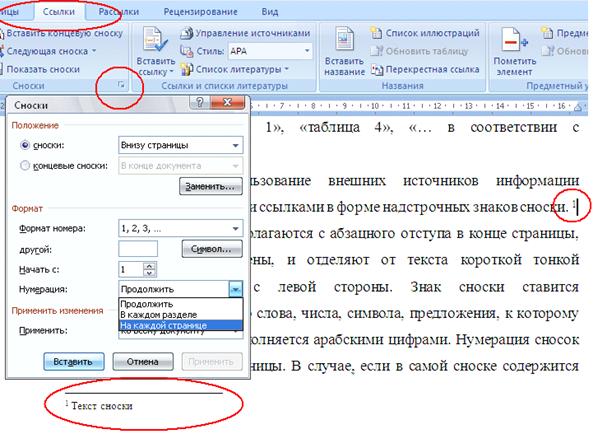Viewport: 598px width, 434px height.
Task: Click the Отмена button
Action: click(x=143, y=362)
